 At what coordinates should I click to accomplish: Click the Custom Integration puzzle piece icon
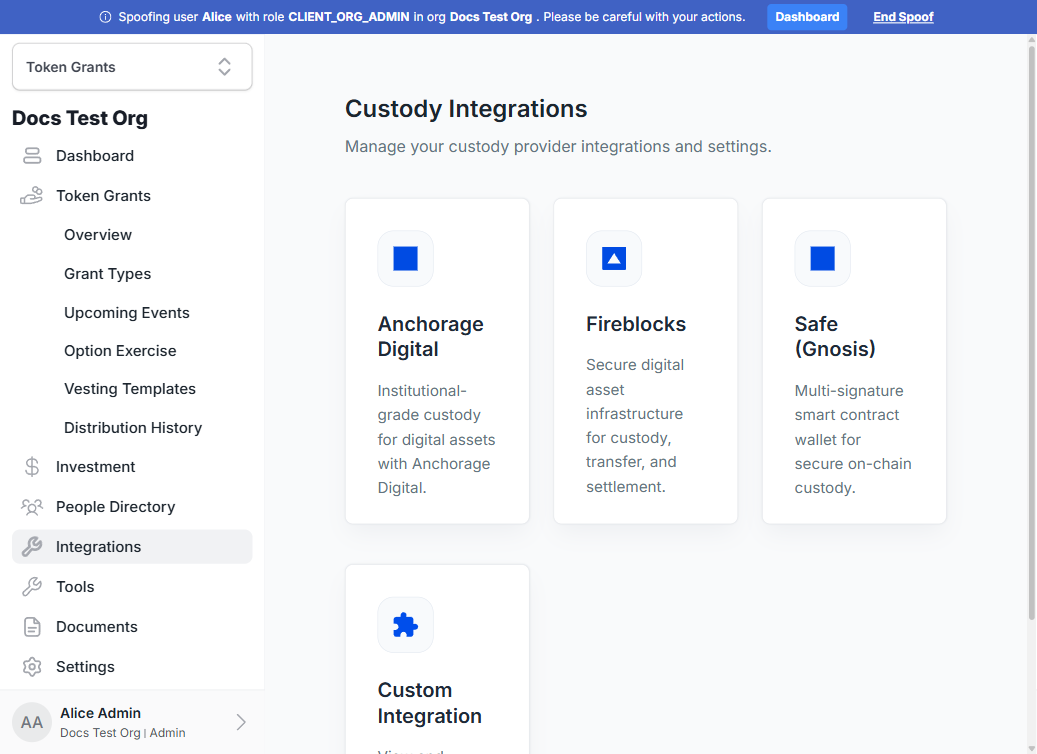point(405,625)
